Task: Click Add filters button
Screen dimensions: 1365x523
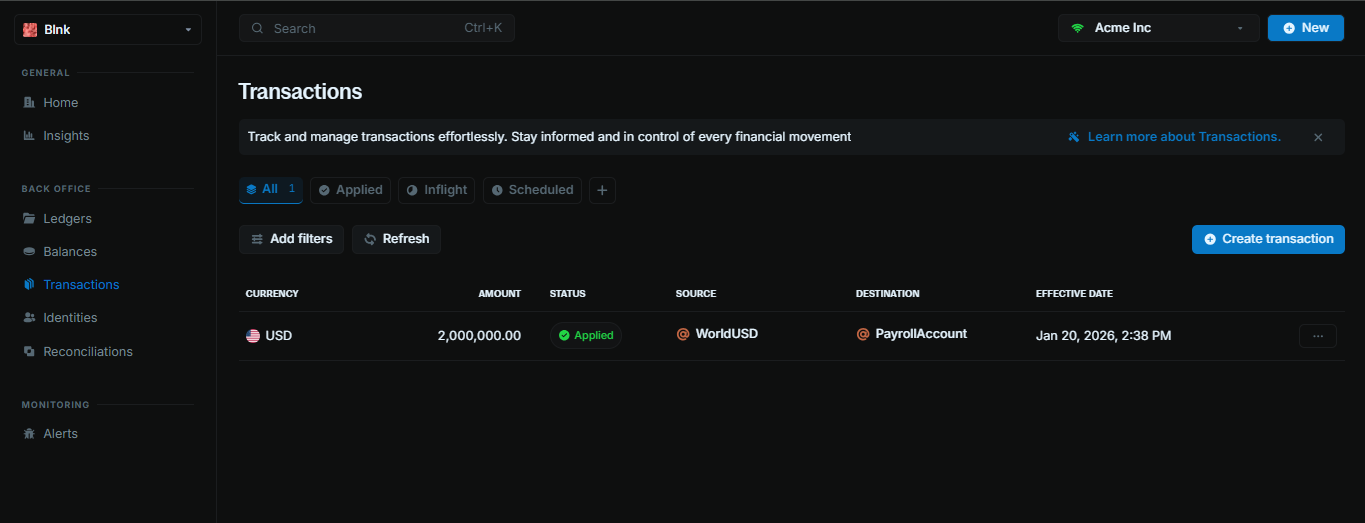Action: pos(292,239)
